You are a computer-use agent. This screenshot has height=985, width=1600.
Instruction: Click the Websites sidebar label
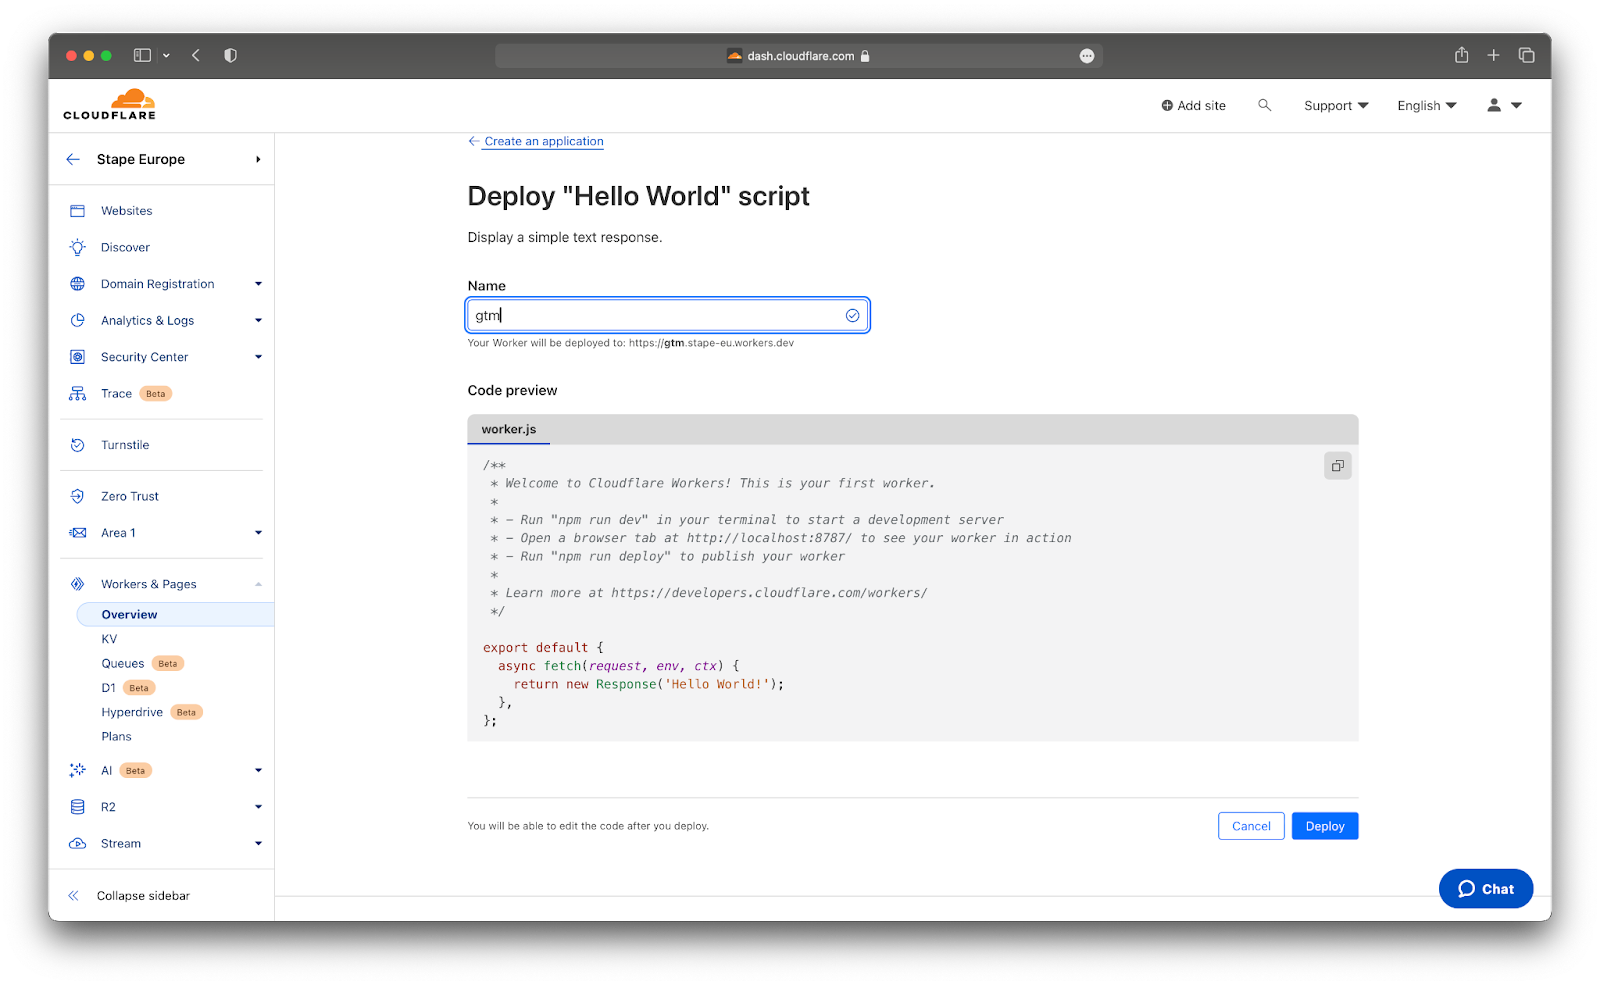point(127,211)
